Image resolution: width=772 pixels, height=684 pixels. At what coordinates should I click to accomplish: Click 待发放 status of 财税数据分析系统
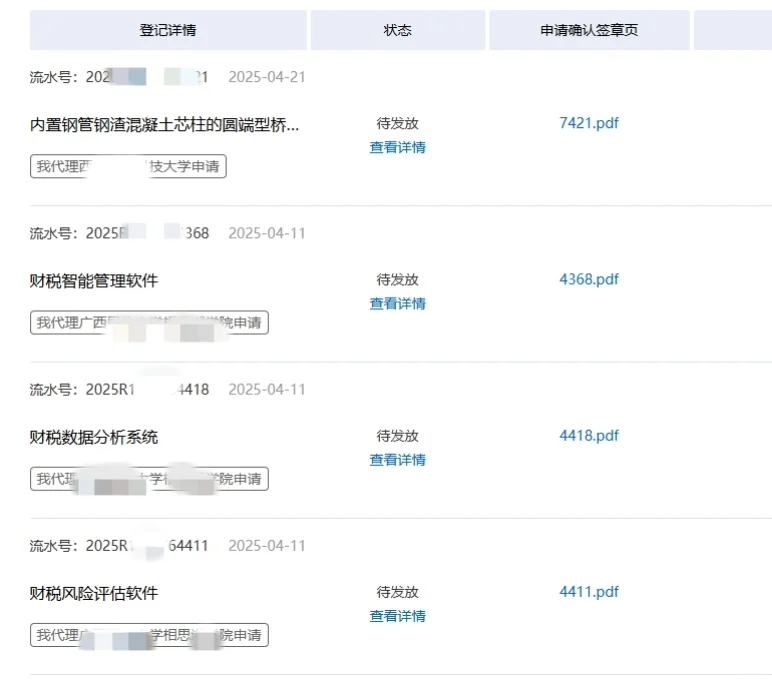point(397,436)
